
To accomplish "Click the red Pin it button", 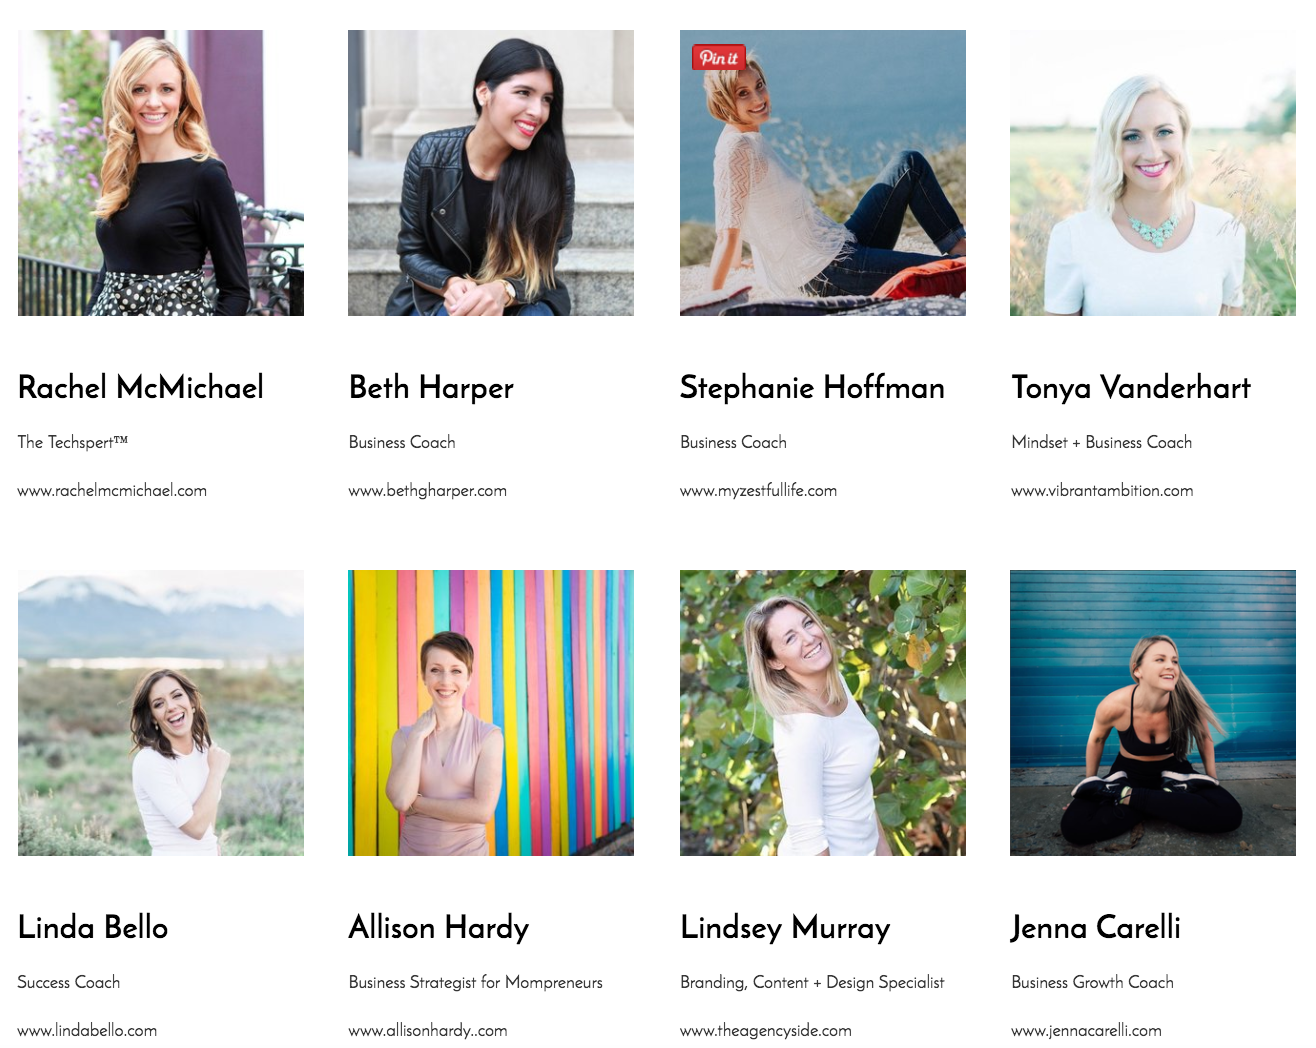I will (x=718, y=57).
